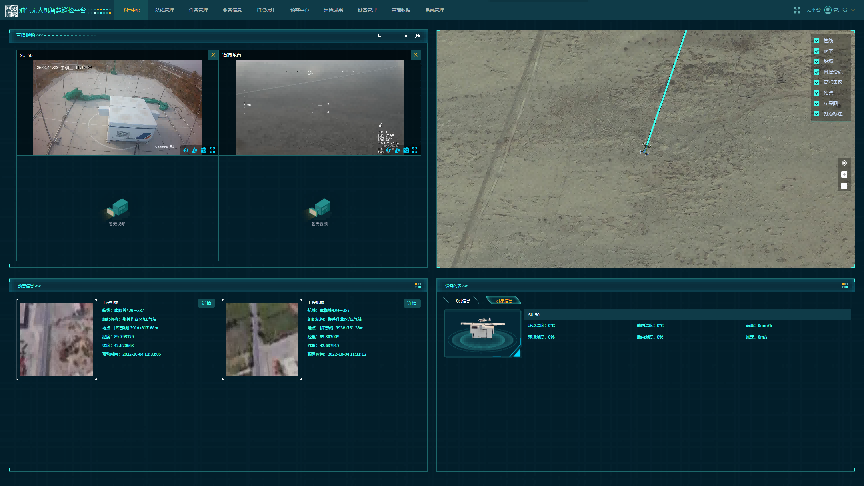Open the drone dock device thumbnail
The height and width of the screenshot is (486, 864).
(x=482, y=333)
